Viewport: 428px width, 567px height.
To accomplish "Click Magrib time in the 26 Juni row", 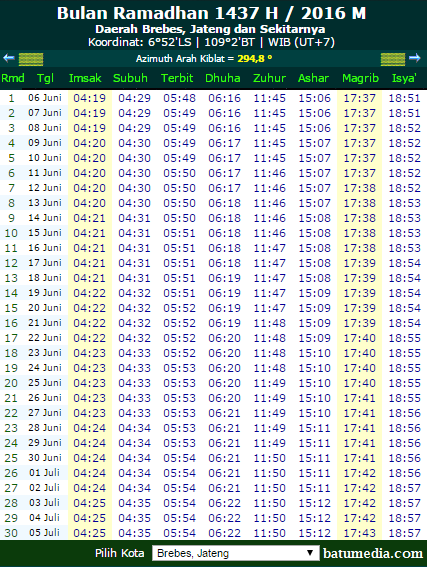I will (x=360, y=398).
